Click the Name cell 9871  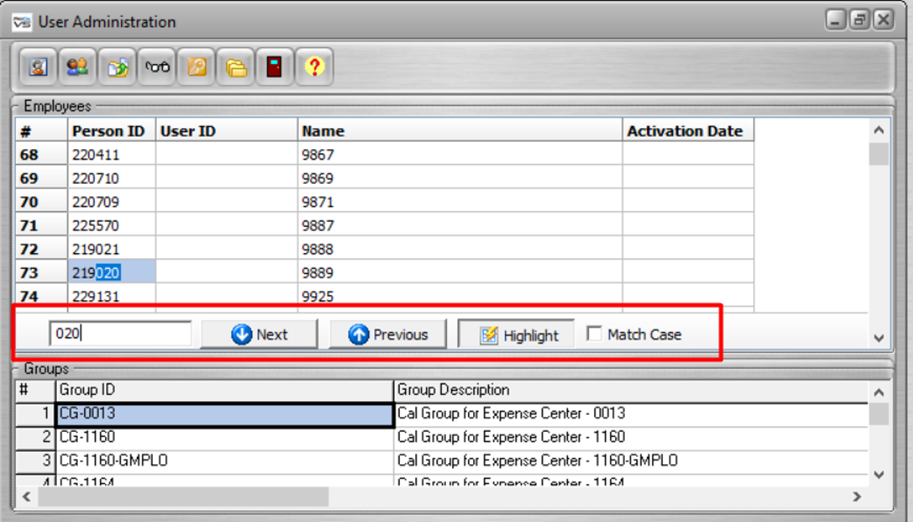(x=460, y=202)
